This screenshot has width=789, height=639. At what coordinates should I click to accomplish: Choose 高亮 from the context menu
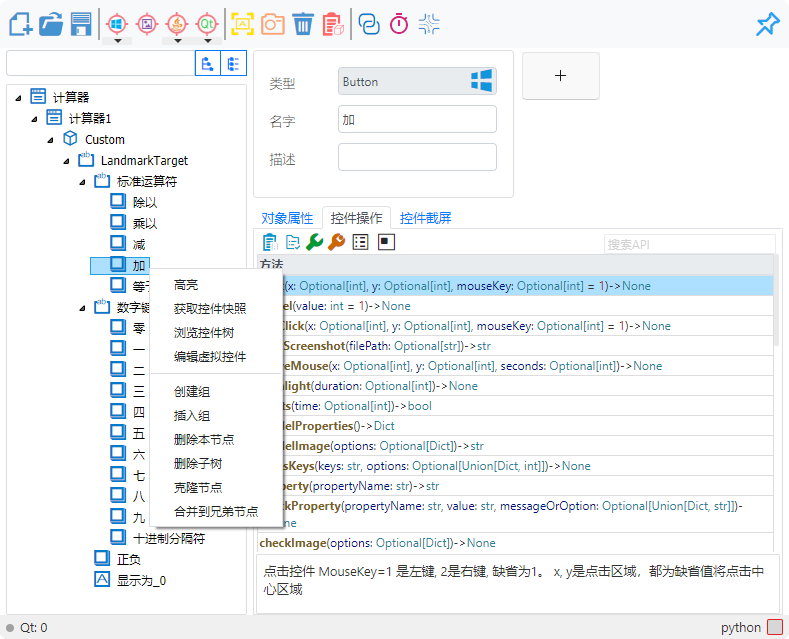[186, 285]
